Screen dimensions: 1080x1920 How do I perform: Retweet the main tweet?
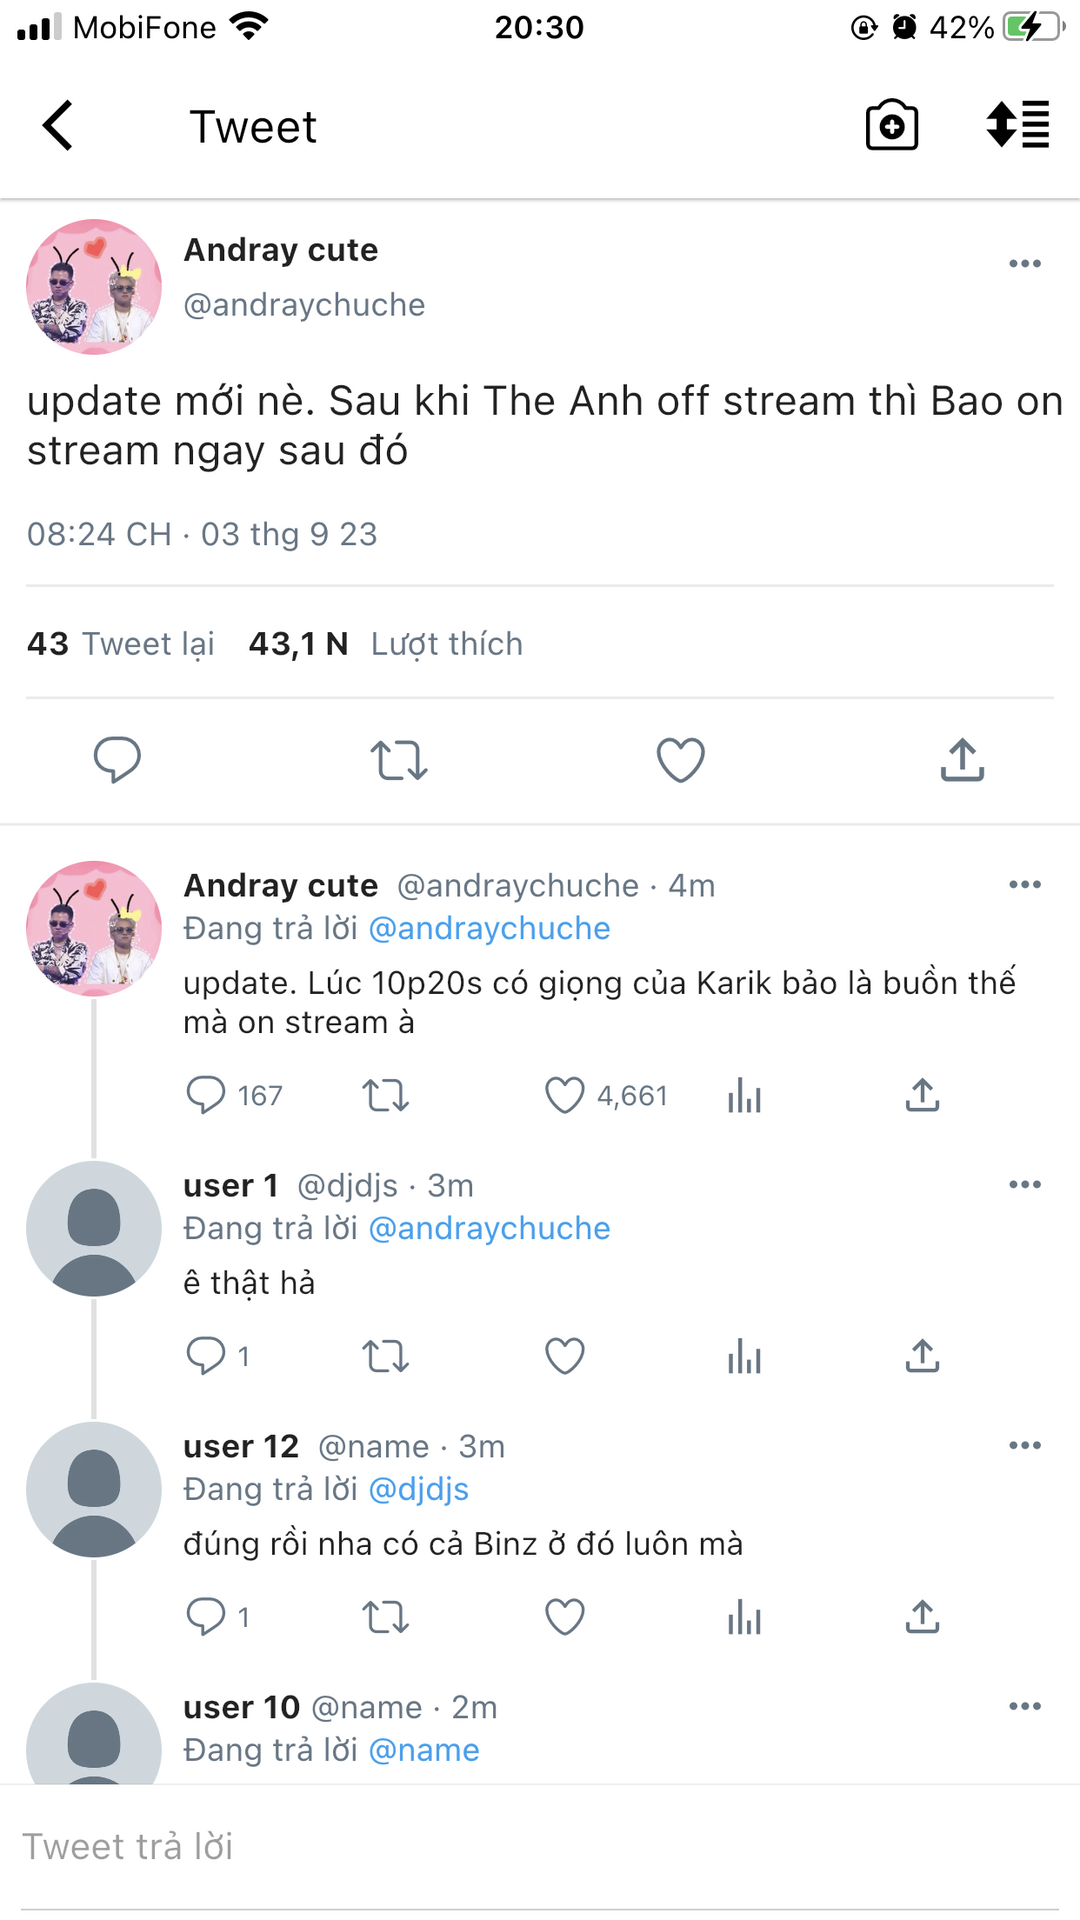tap(399, 760)
